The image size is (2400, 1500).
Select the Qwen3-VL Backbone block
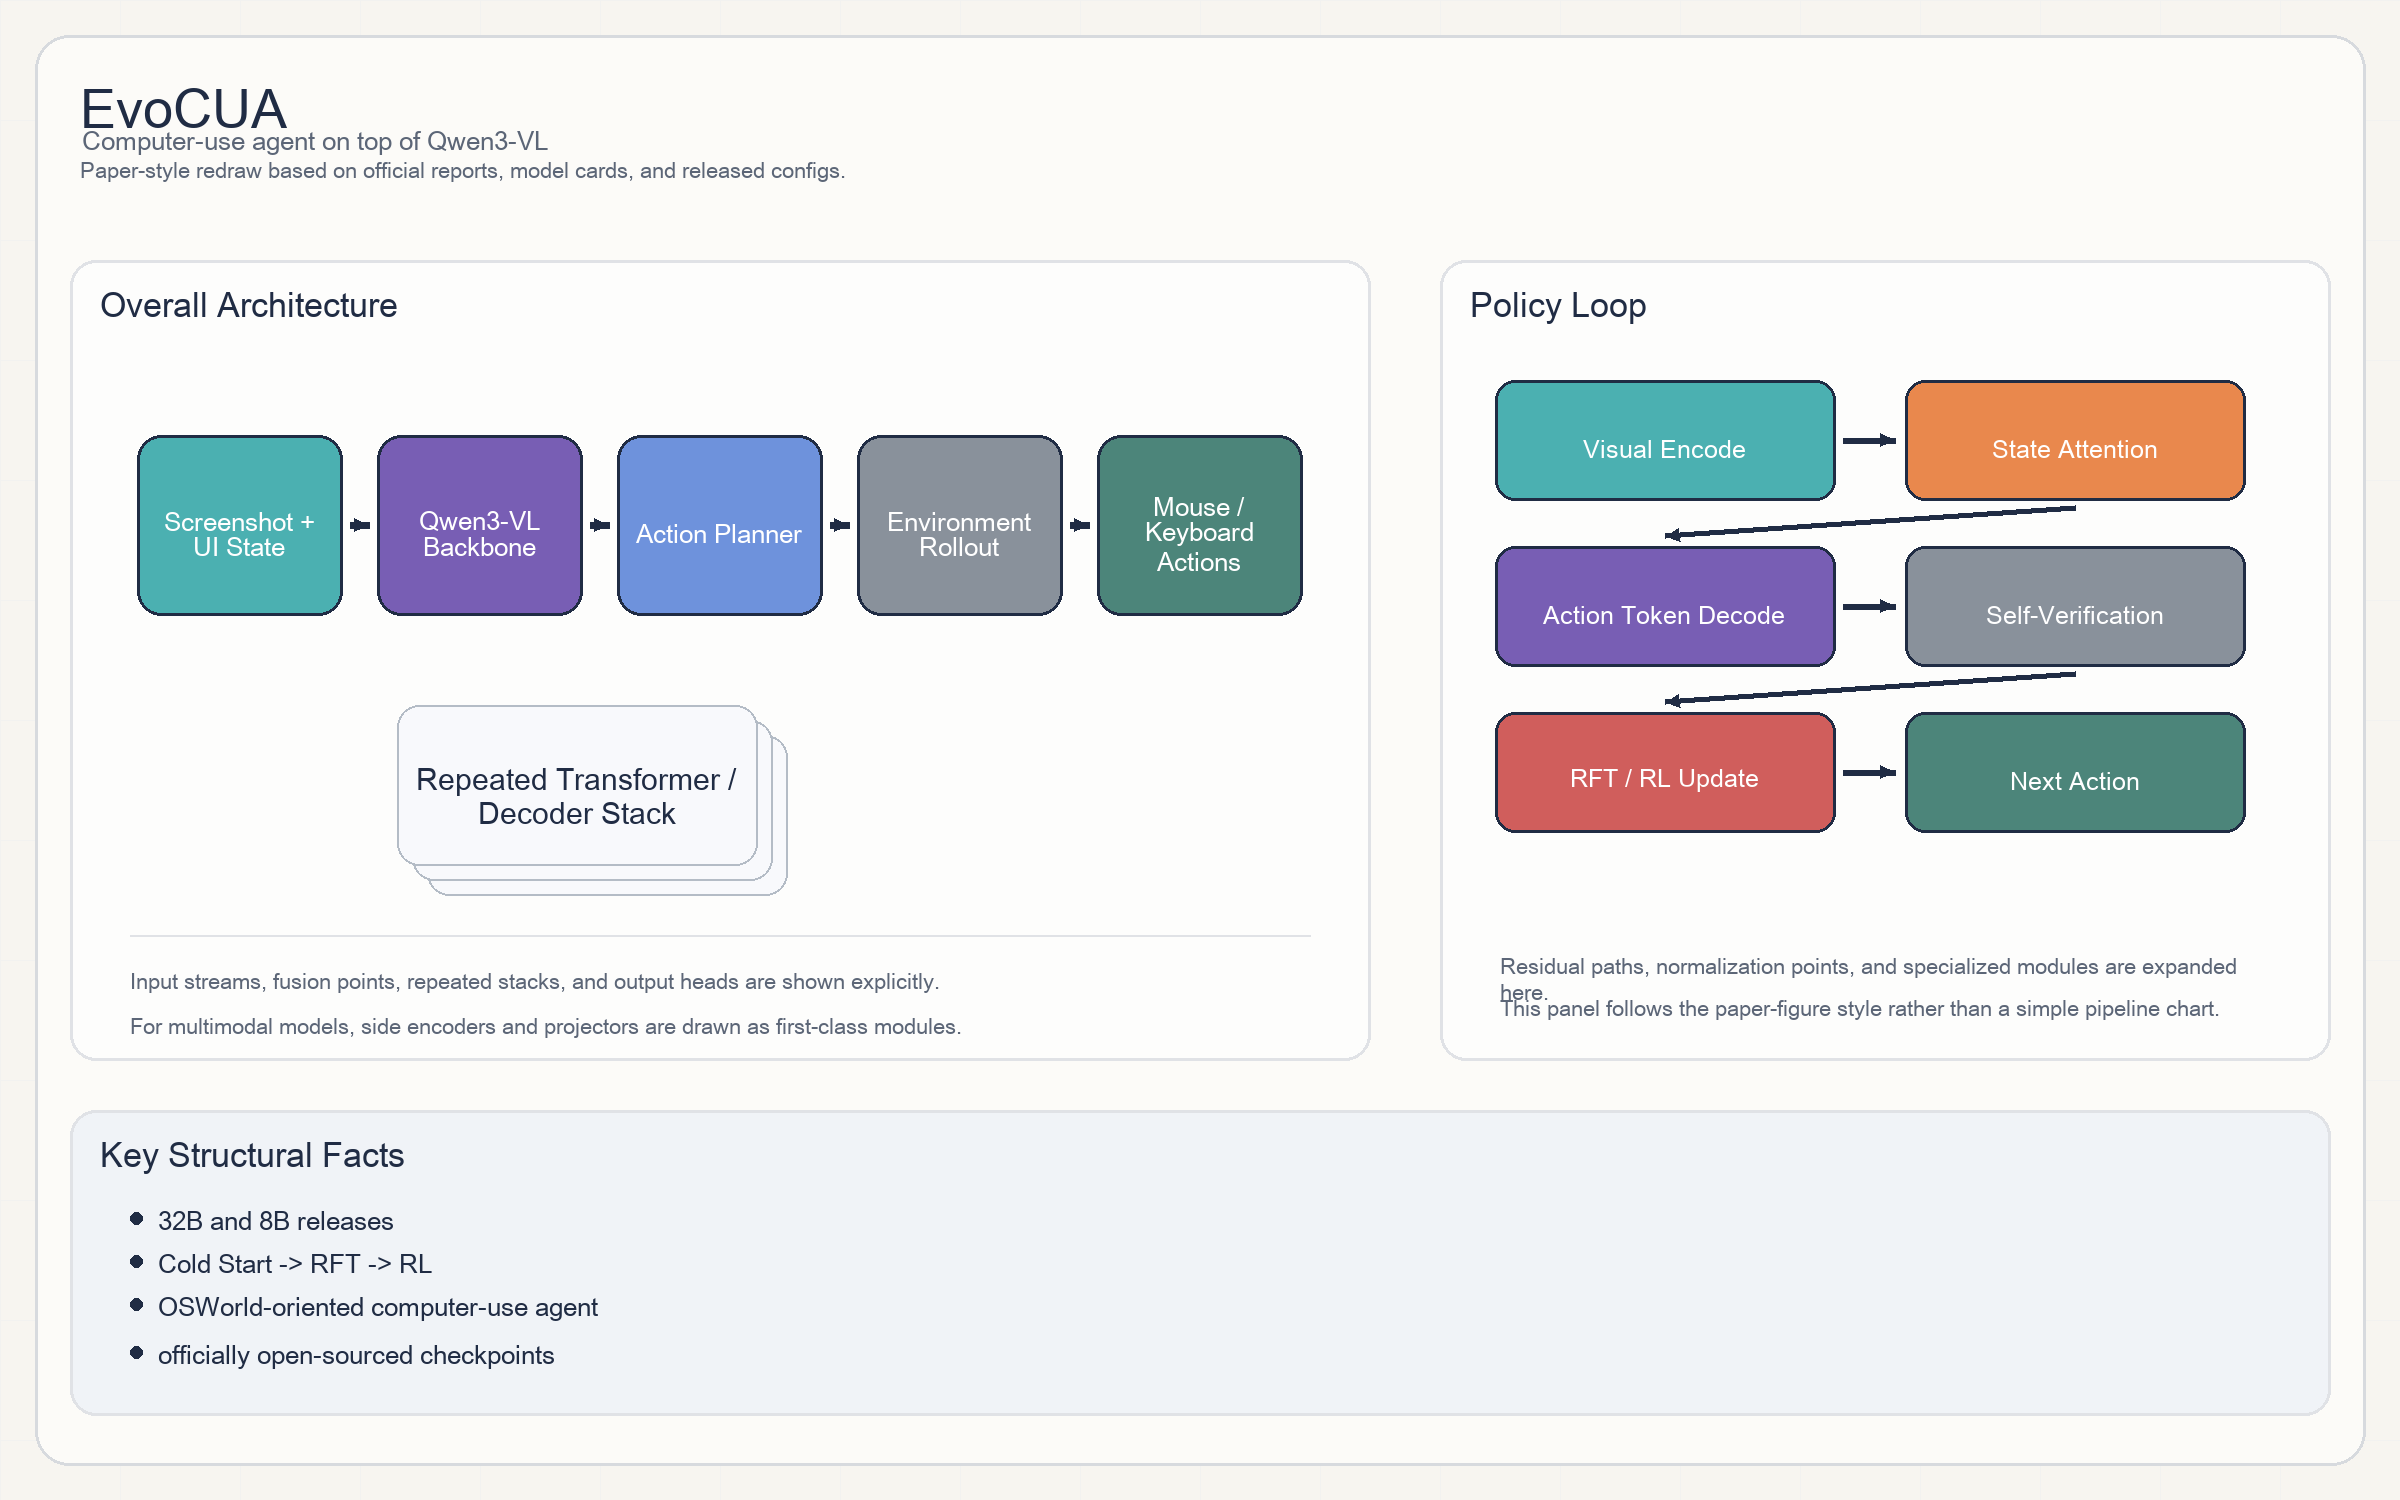point(480,525)
